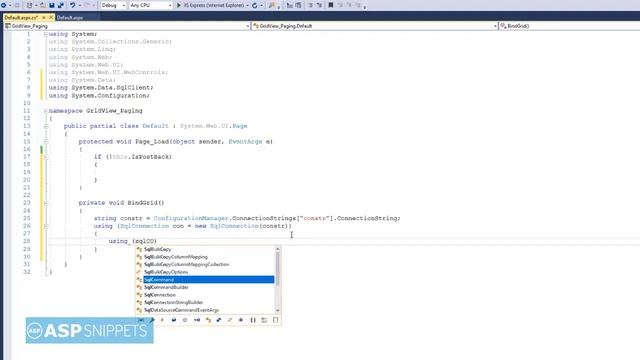The height and width of the screenshot is (360, 640).
Task: Click the Save icon in toolbar
Action: (52, 5)
